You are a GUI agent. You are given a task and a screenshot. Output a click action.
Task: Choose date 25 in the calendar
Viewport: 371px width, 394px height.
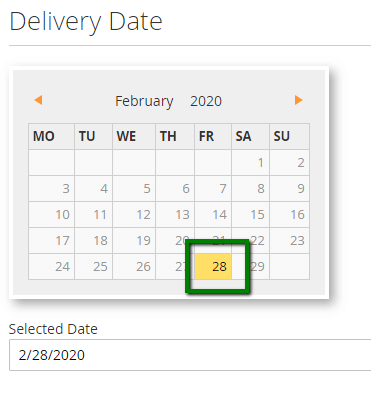pyautogui.click(x=94, y=267)
